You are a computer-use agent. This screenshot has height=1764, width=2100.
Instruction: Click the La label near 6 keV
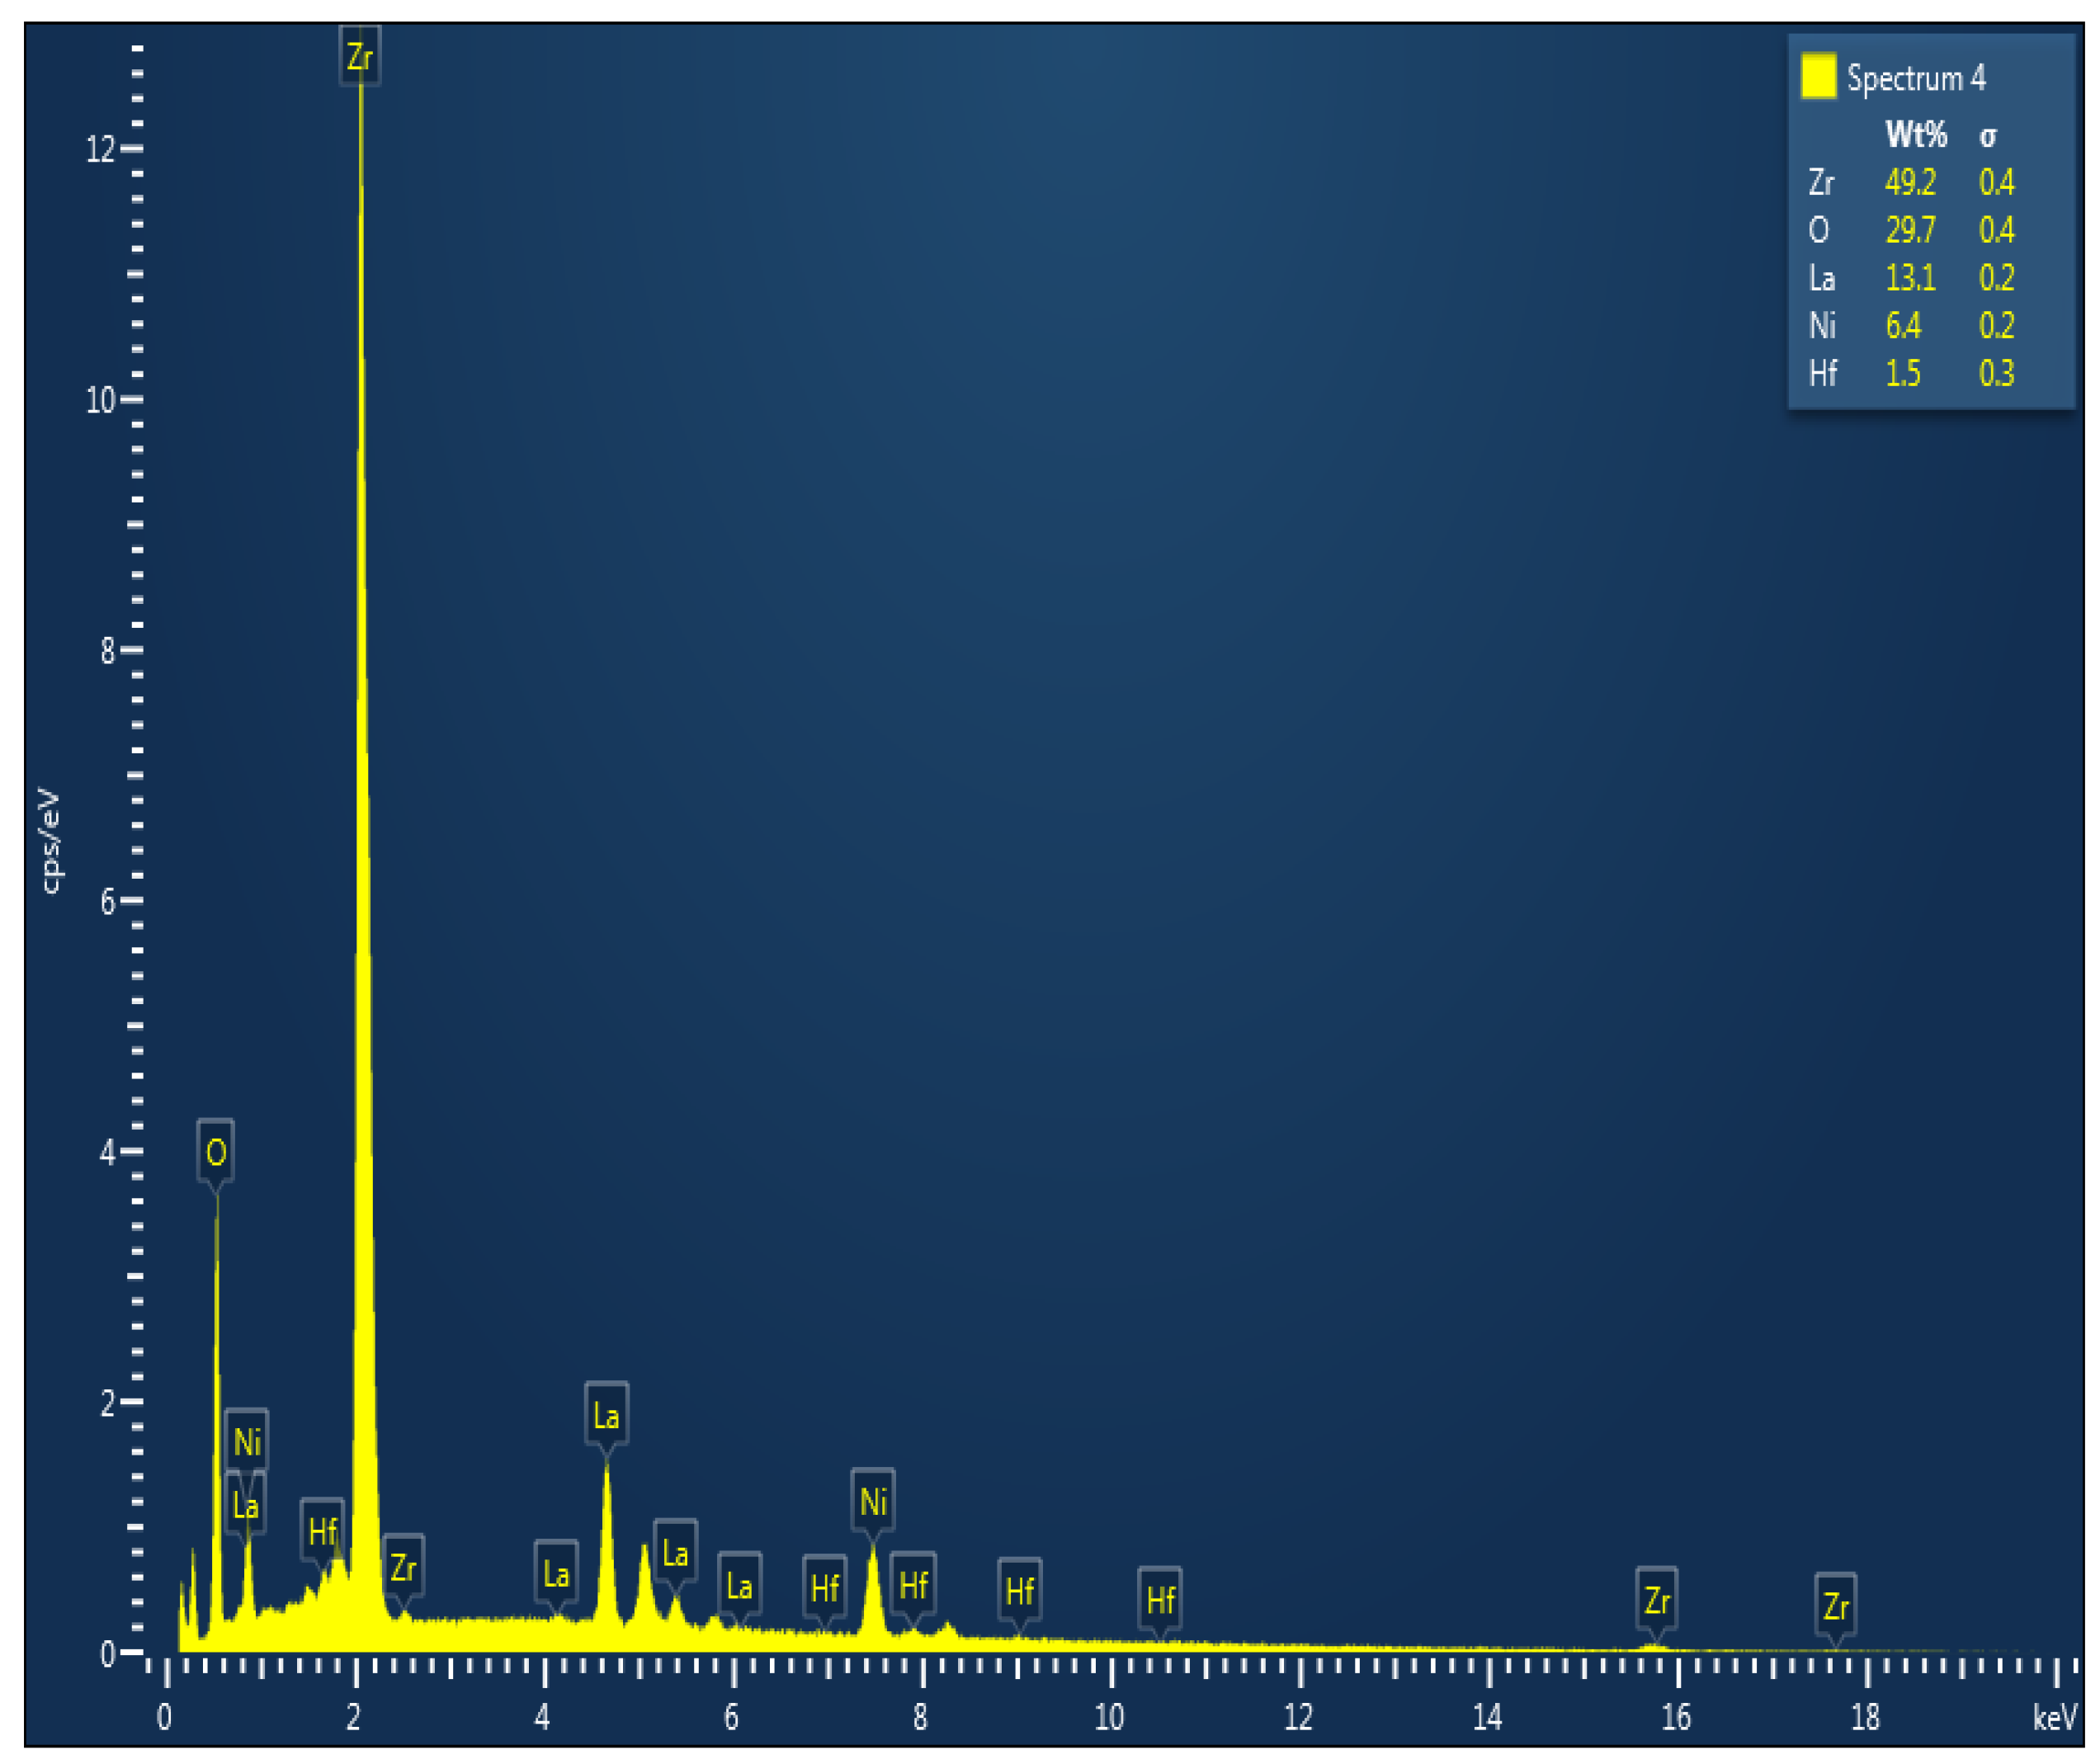(x=739, y=1587)
